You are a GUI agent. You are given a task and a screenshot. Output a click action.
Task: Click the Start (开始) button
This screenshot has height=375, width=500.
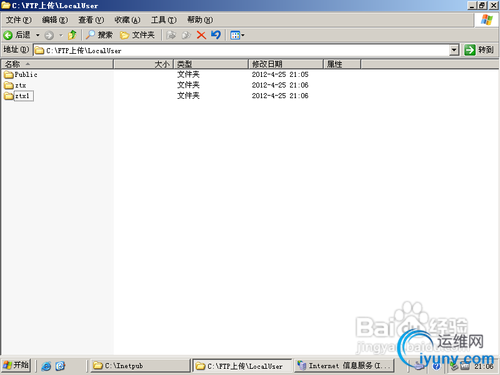[16, 365]
